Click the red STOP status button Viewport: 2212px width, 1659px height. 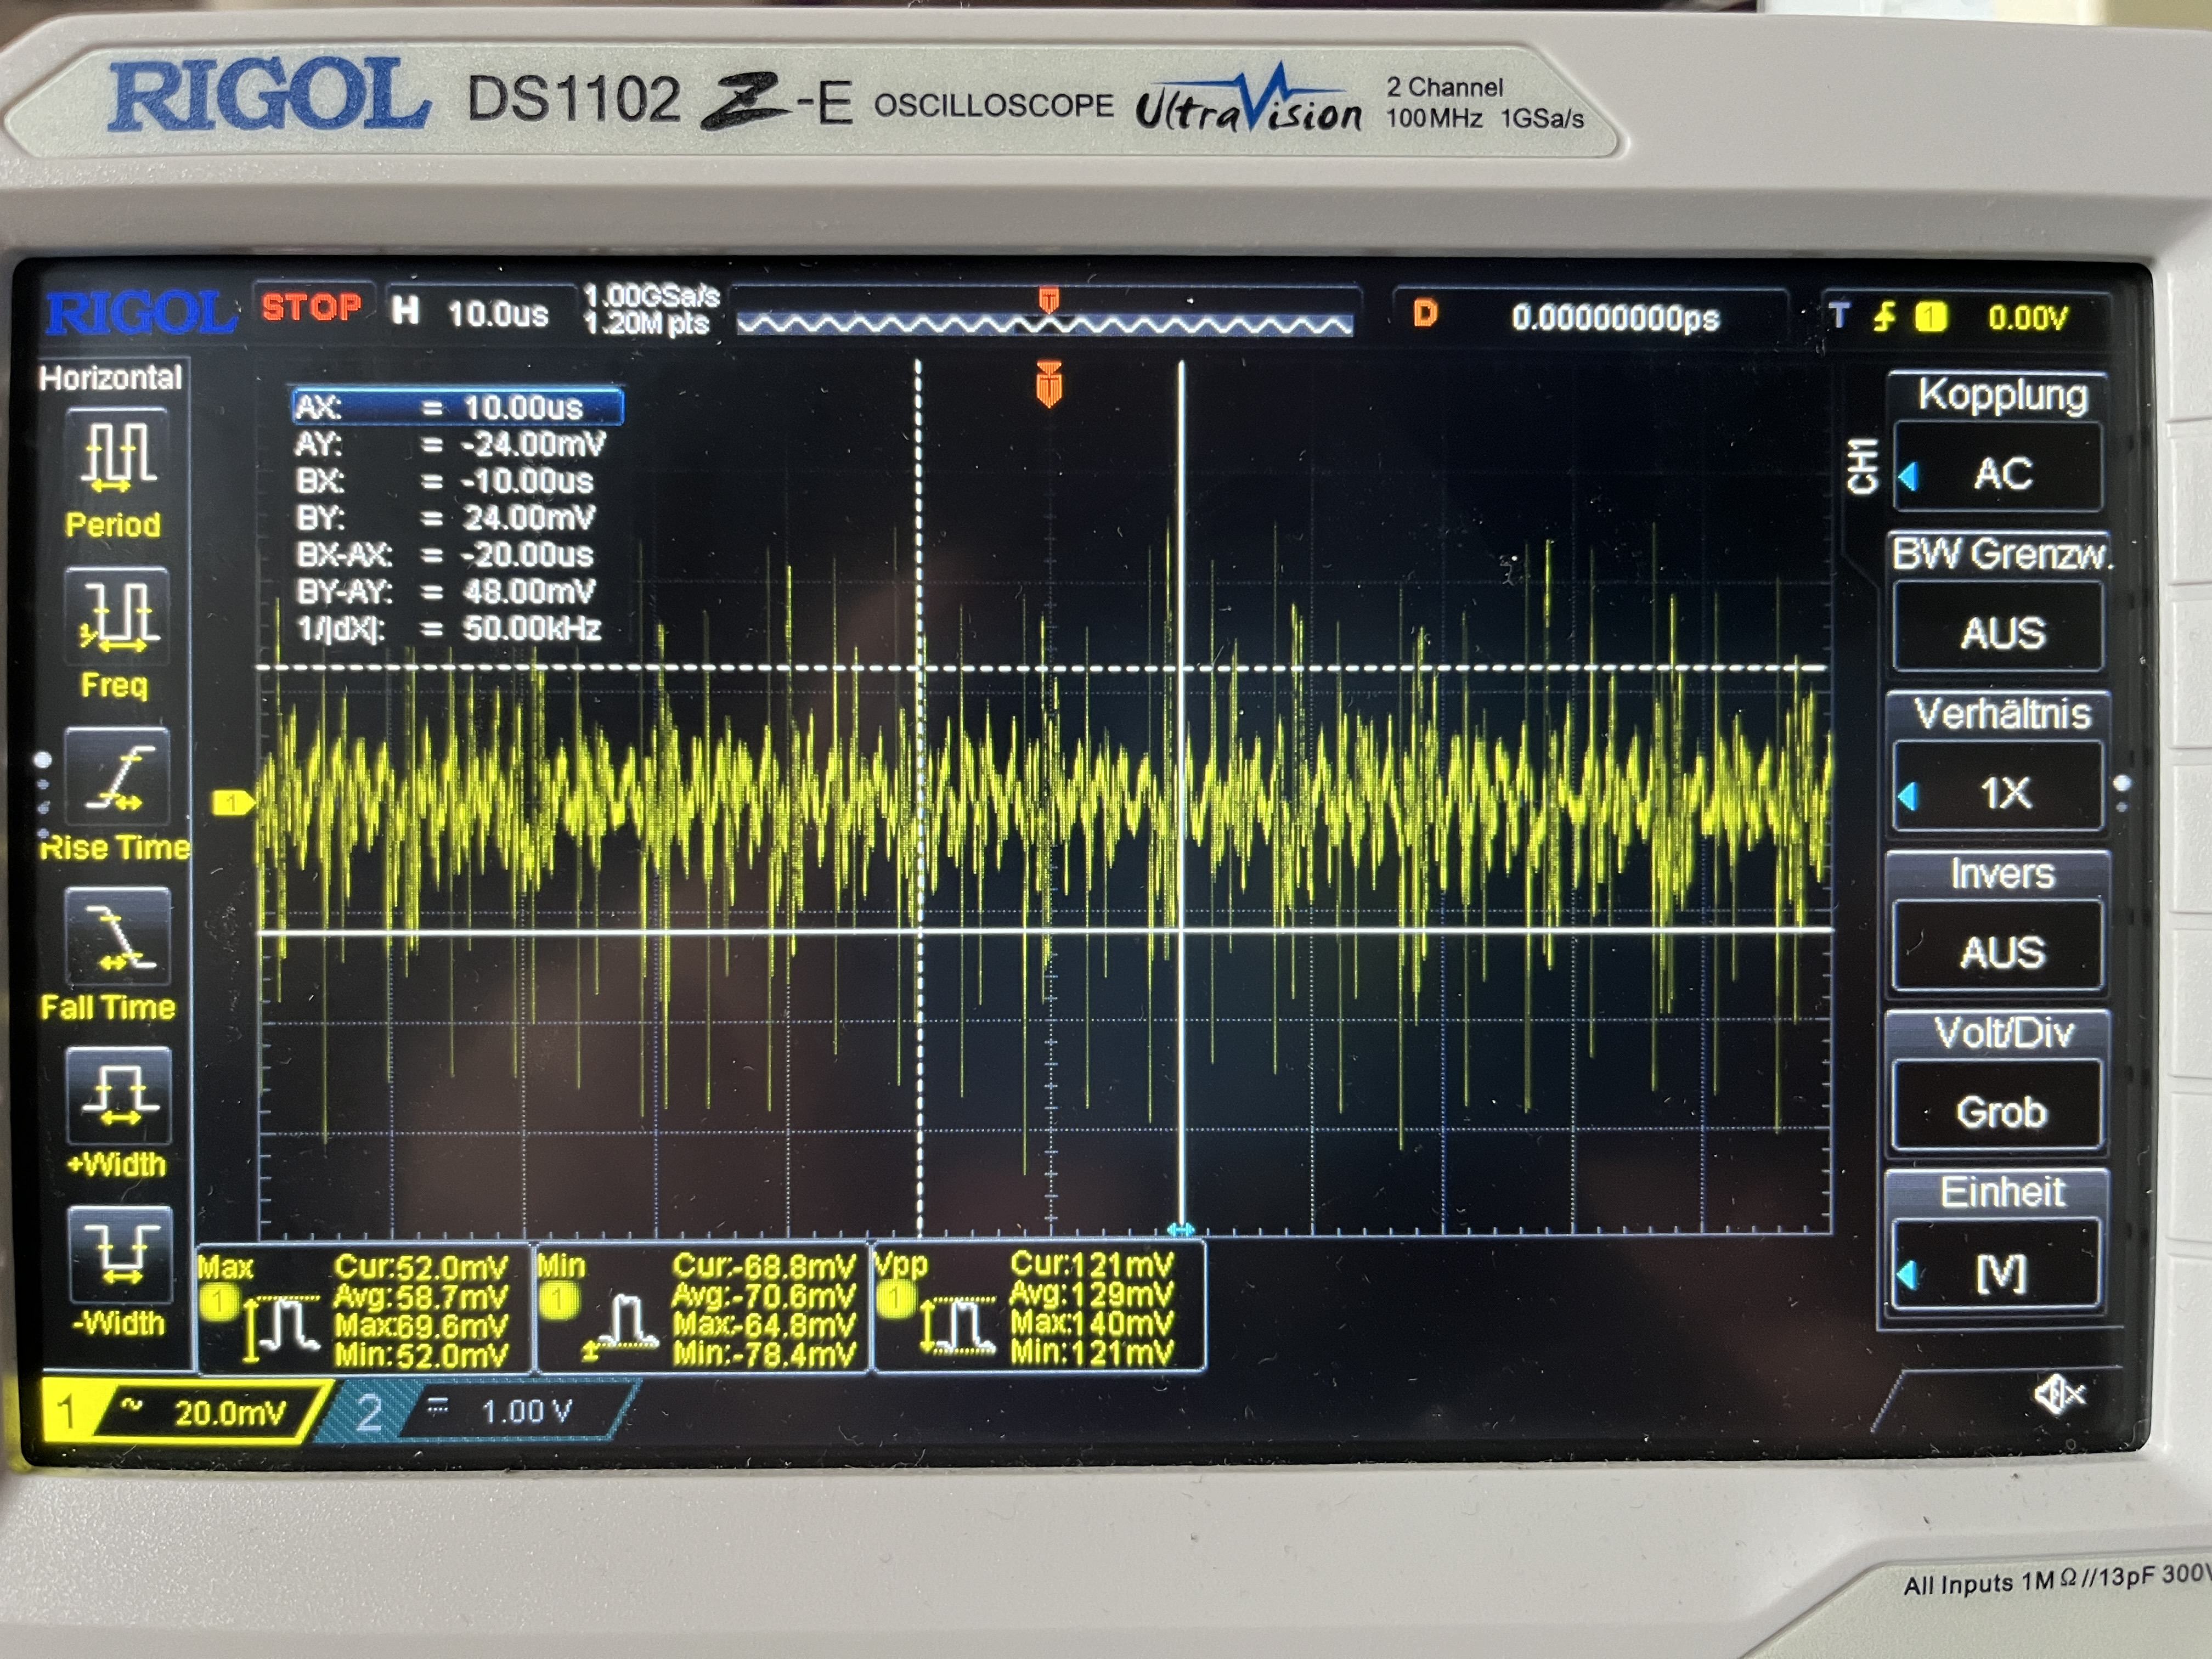311,307
